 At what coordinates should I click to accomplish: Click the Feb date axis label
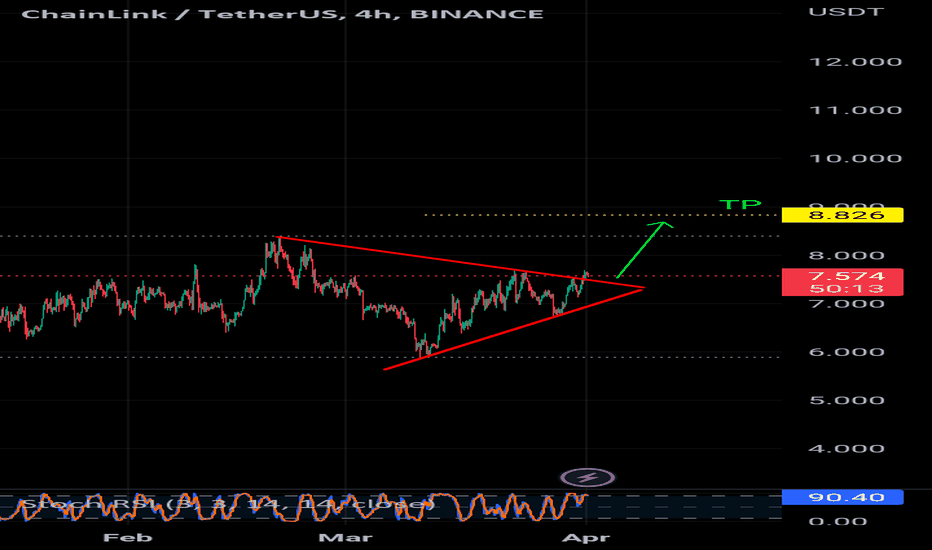tap(128, 538)
